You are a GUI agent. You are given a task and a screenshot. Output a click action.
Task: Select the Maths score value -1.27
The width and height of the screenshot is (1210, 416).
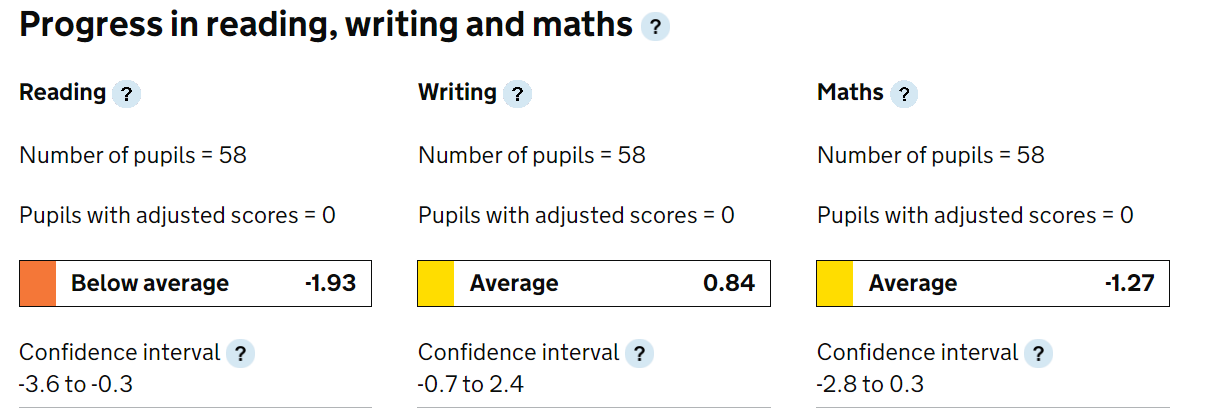click(1129, 284)
